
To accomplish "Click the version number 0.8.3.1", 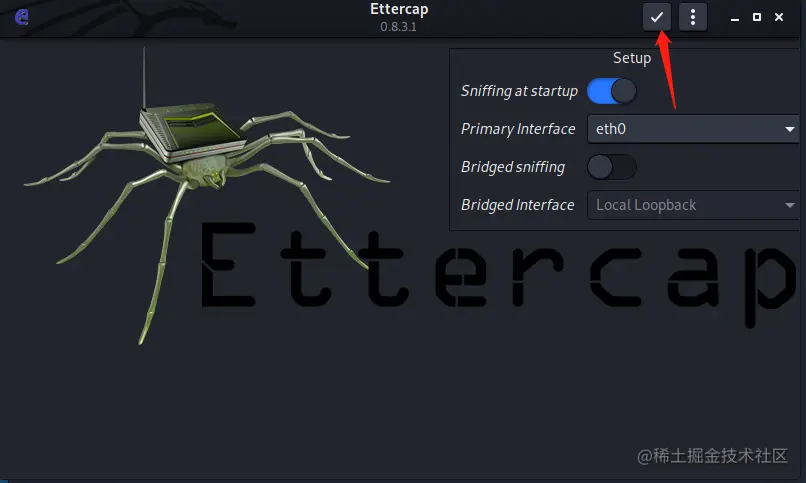I will tap(398, 27).
